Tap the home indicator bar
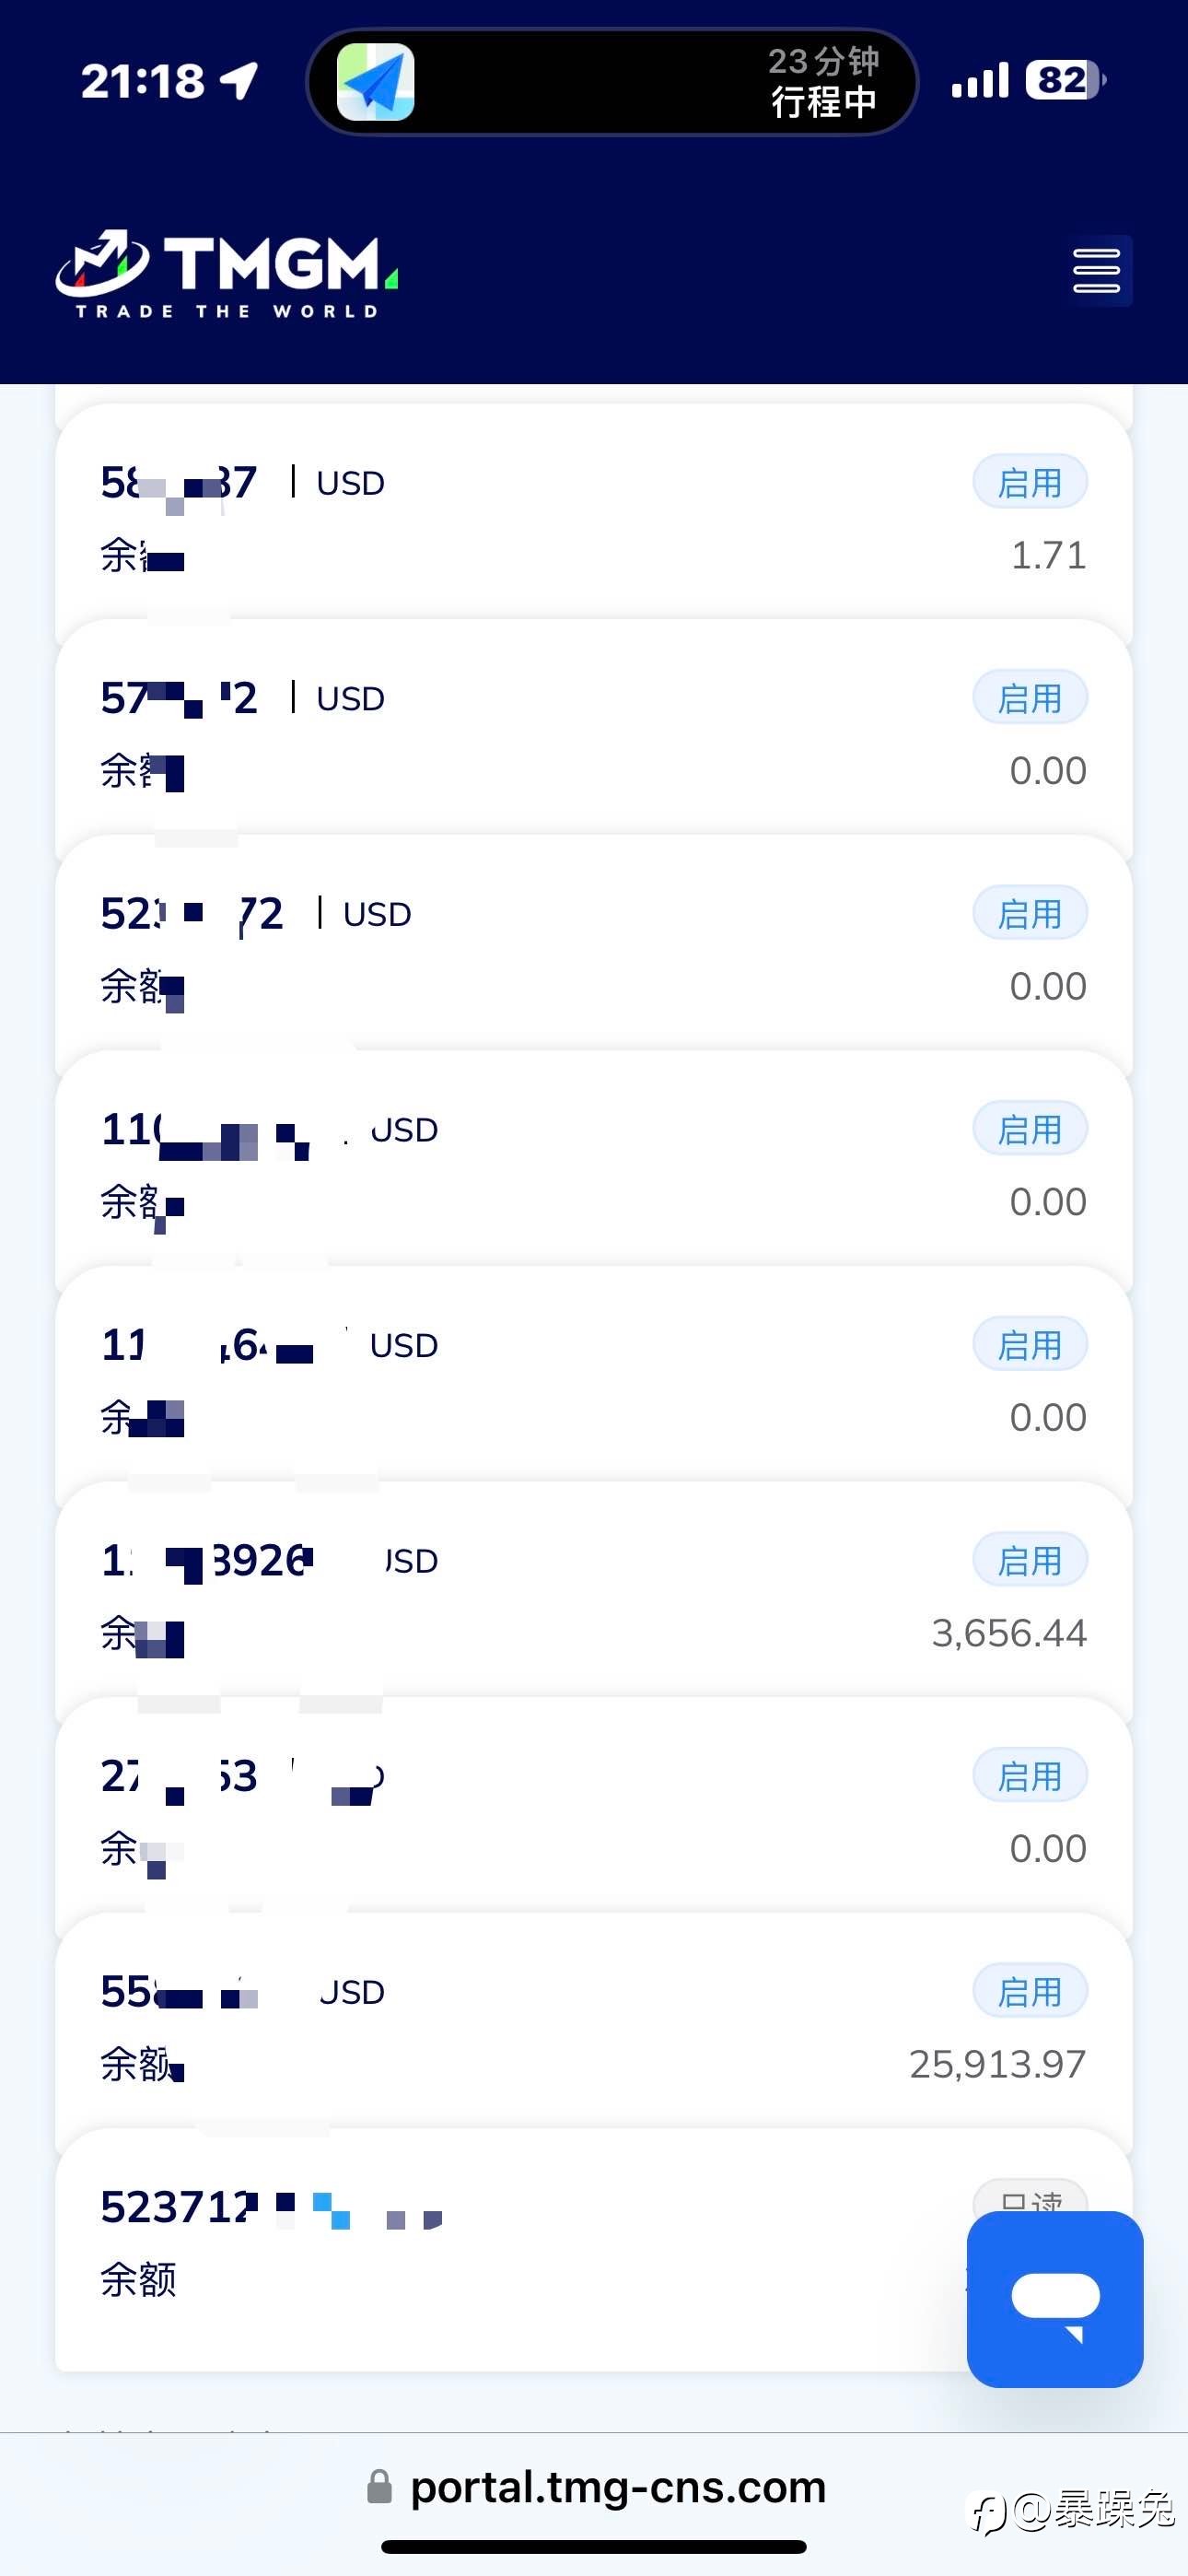Image resolution: width=1188 pixels, height=2576 pixels. click(x=594, y=2546)
